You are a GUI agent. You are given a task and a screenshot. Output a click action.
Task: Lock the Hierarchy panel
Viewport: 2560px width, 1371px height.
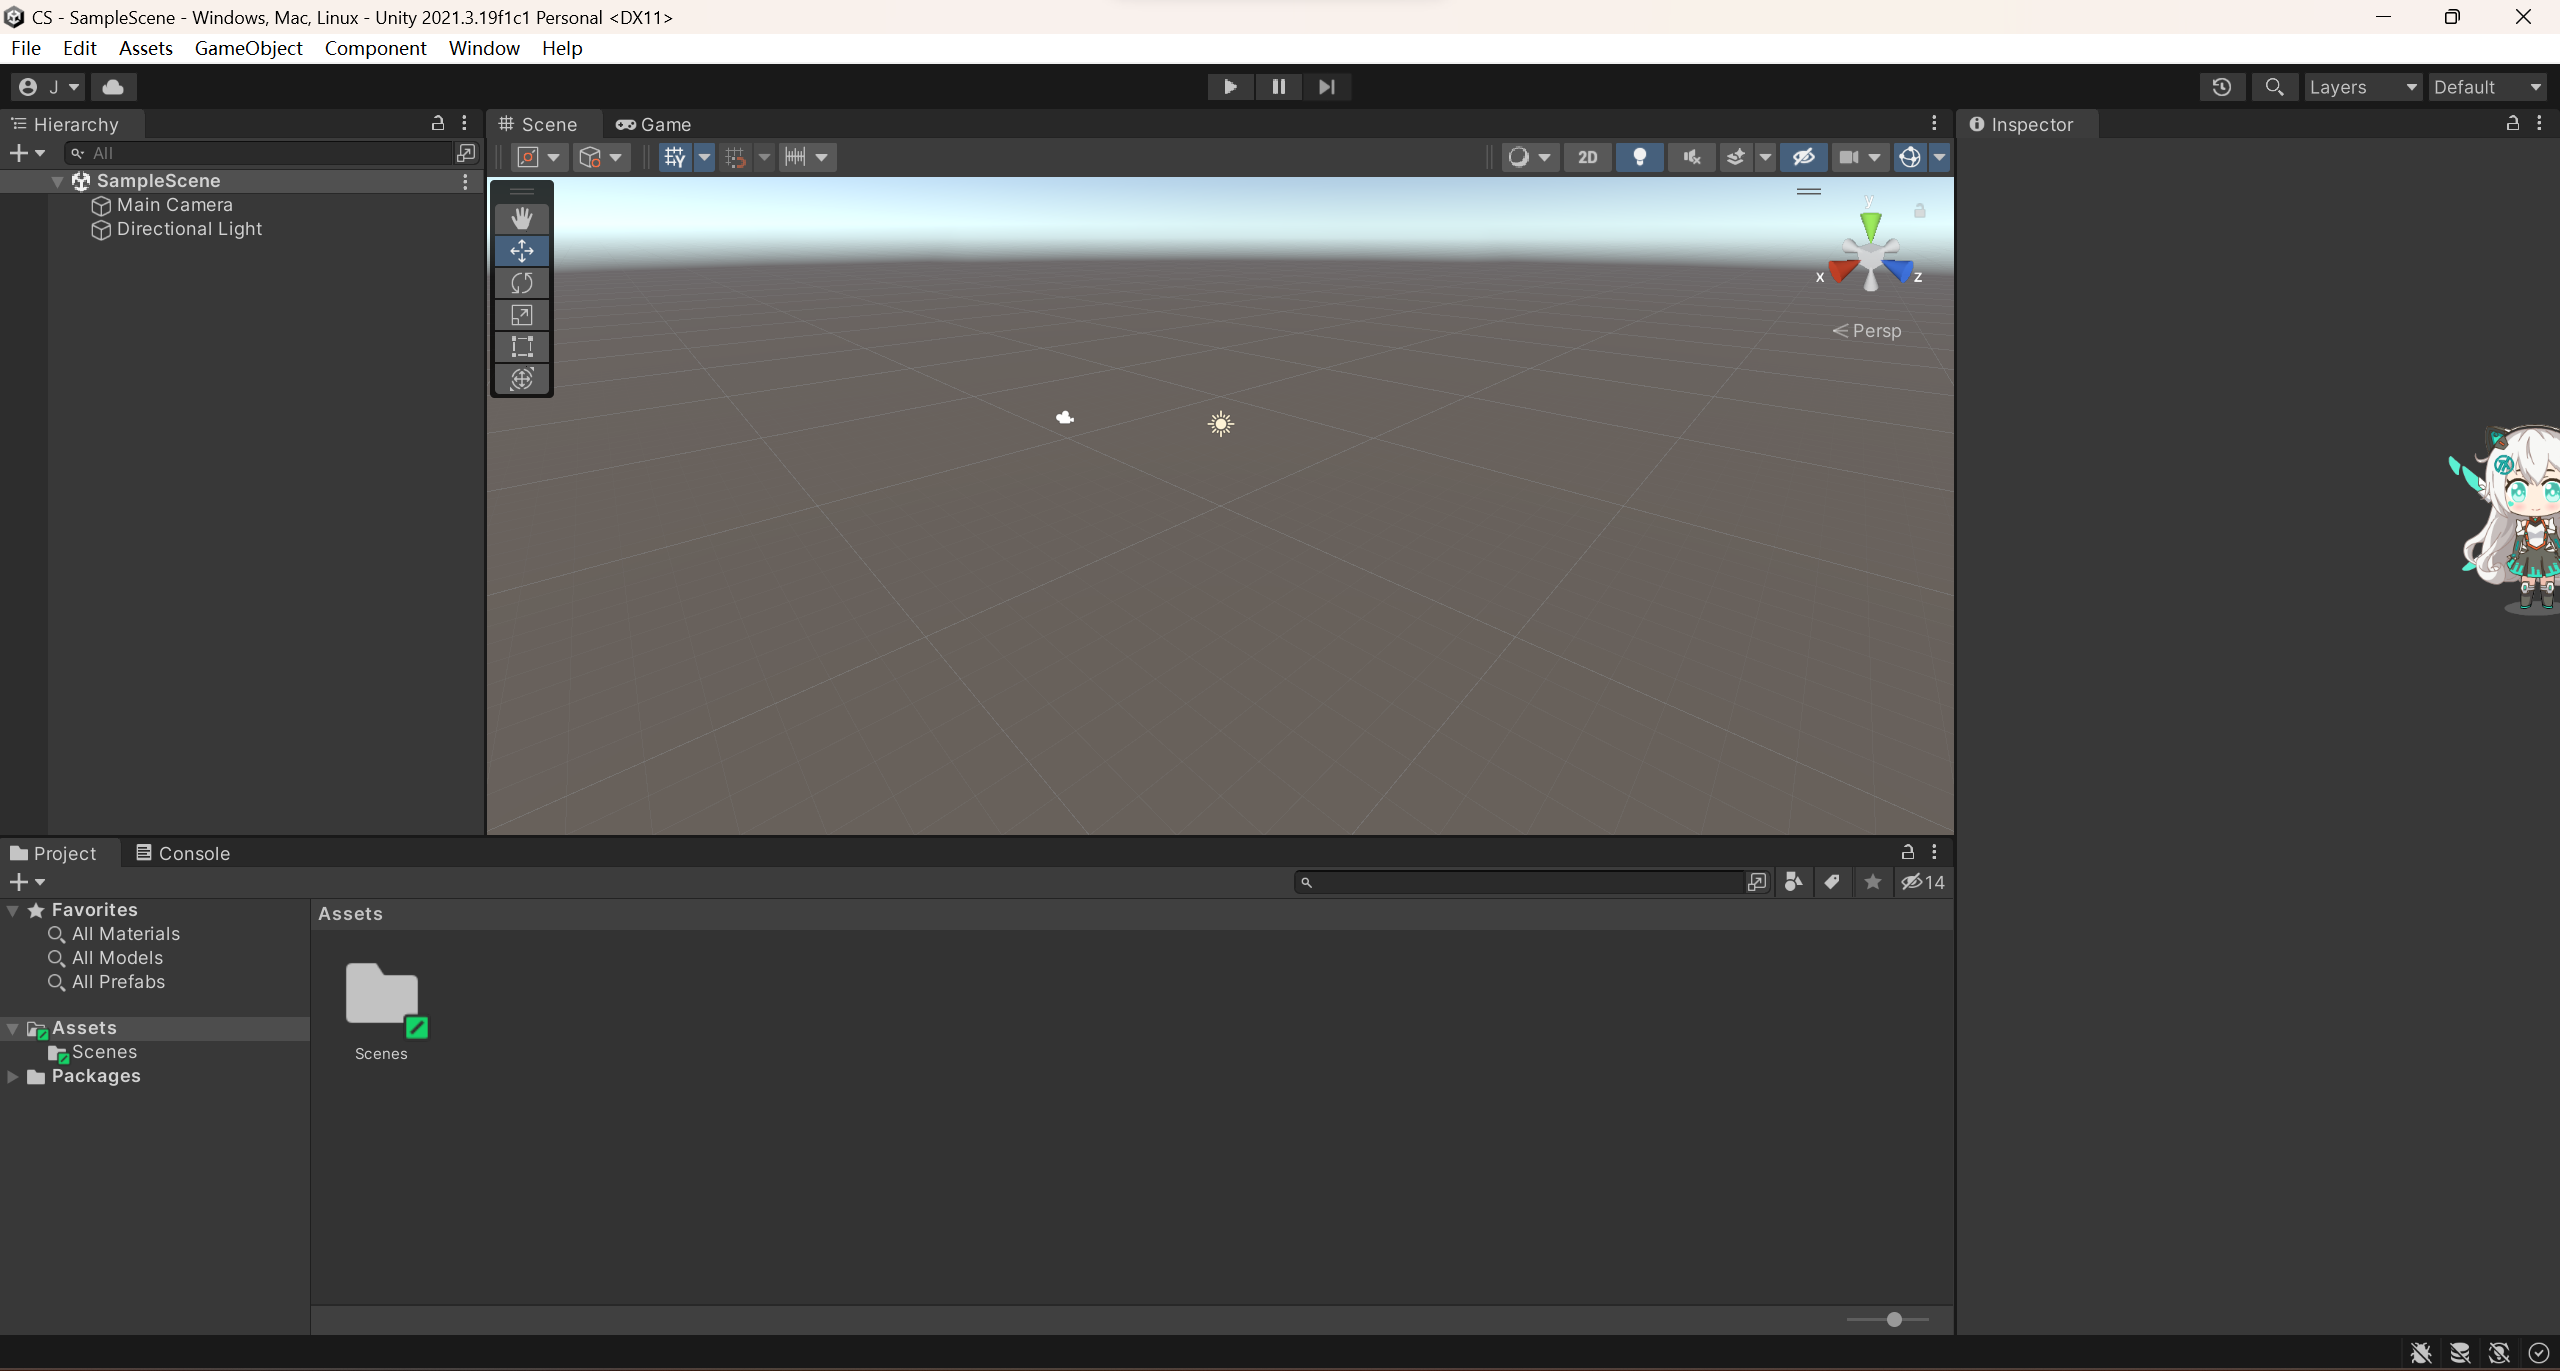437,123
